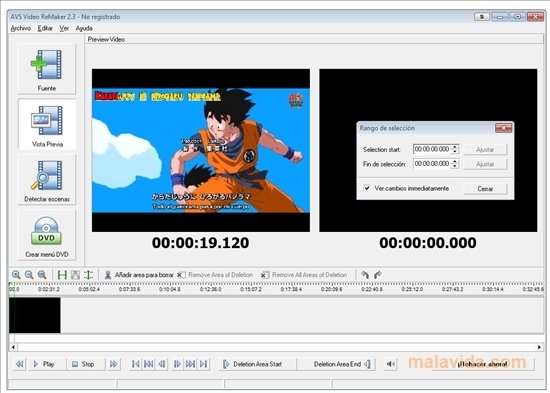Viewport: 550px width, 393px height.
Task: Select the Detectar escenas tool
Action: [47, 180]
